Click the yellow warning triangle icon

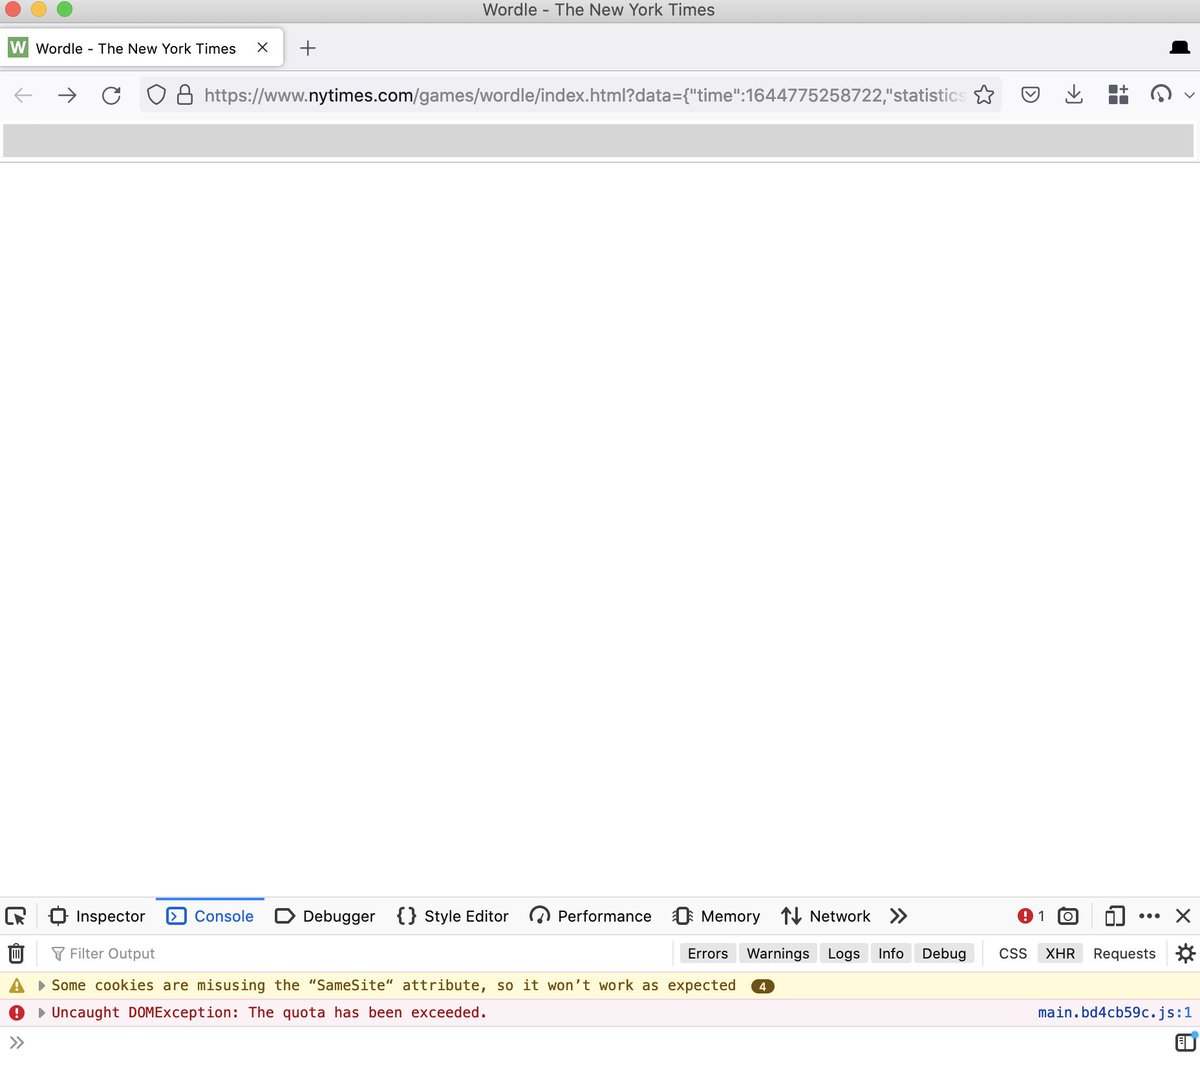[16, 985]
